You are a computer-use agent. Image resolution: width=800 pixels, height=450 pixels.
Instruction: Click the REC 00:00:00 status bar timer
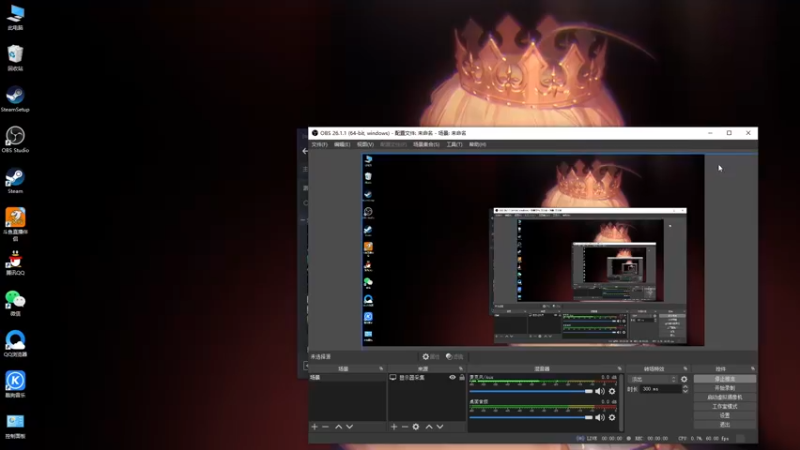coord(647,438)
